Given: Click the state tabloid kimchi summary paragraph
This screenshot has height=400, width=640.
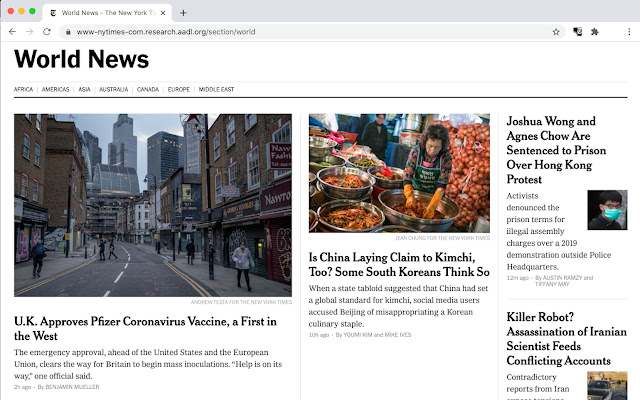Looking at the screenshot, I should click(398, 306).
